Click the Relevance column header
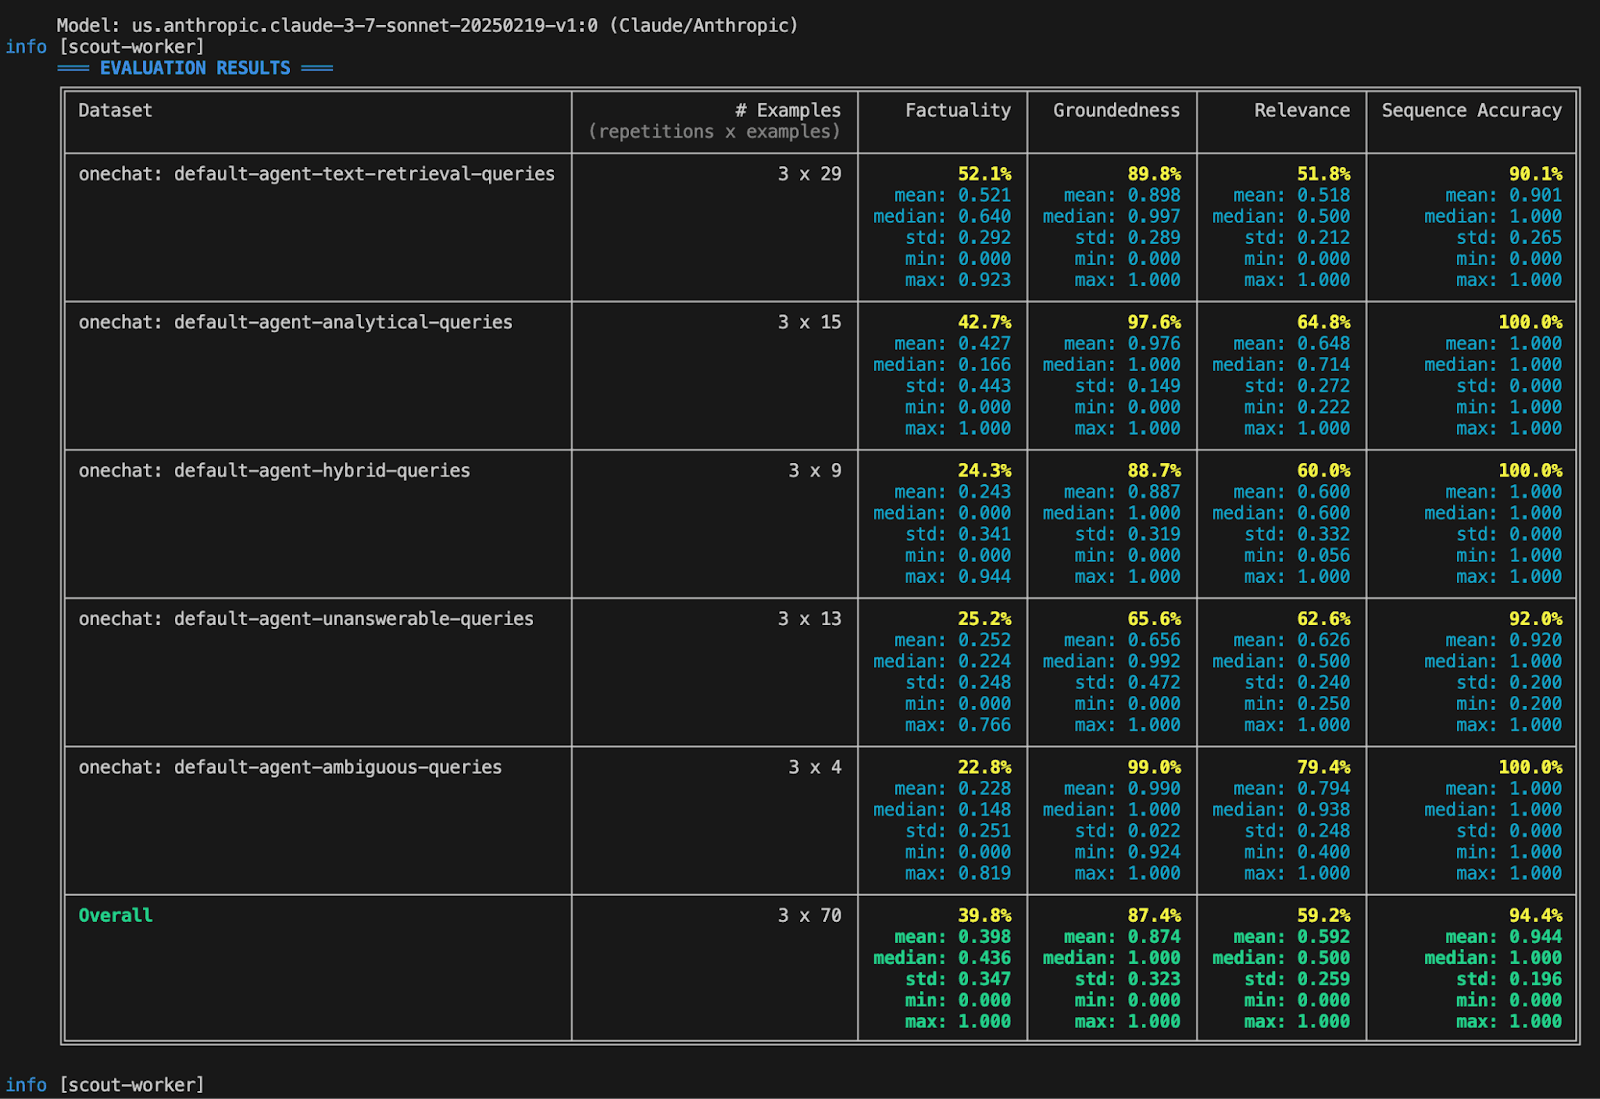 (1302, 110)
